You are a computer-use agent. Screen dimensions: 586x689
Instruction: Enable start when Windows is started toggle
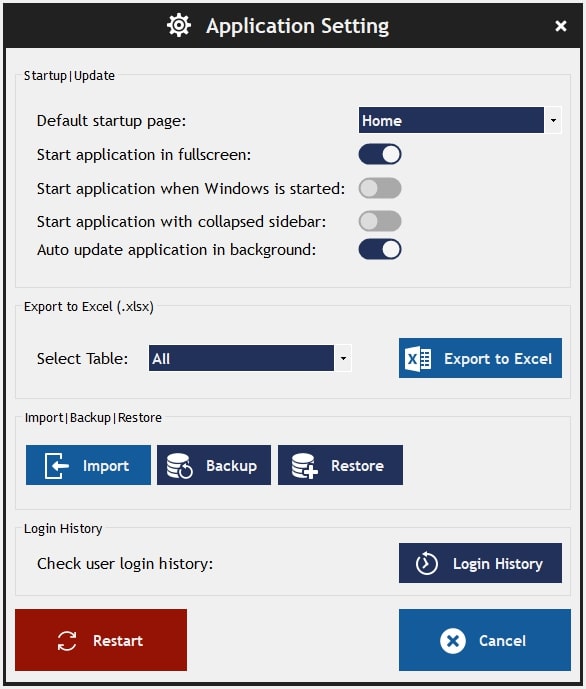tap(380, 188)
